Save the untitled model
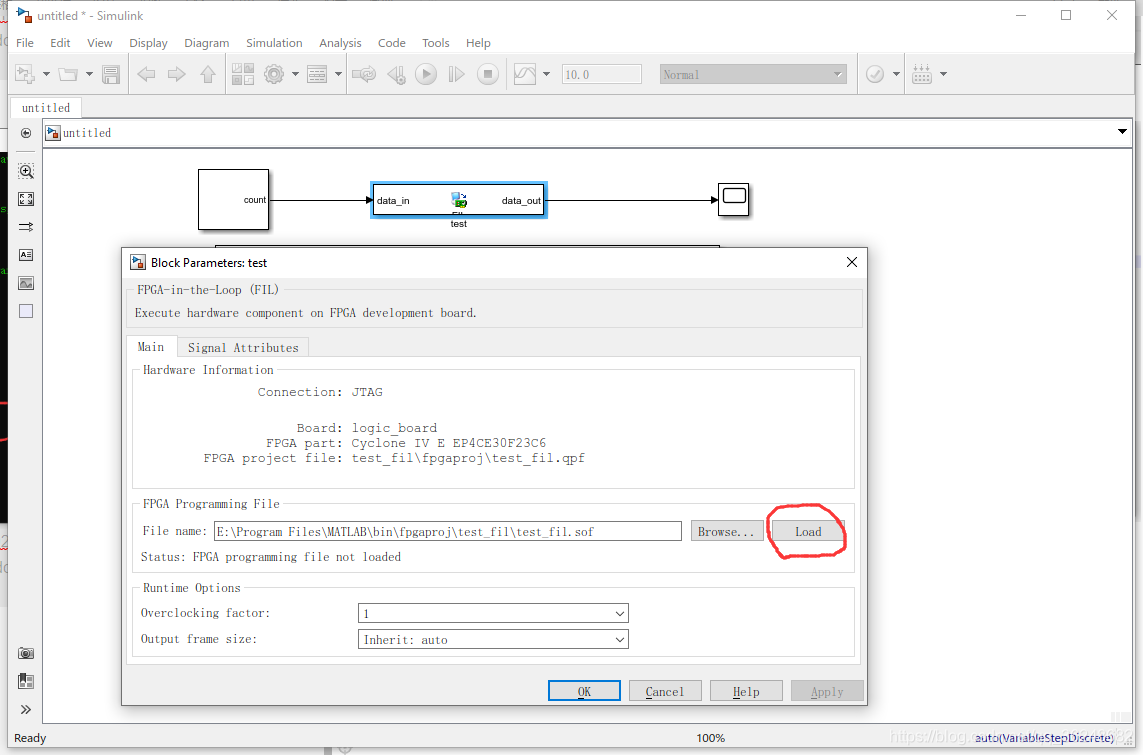The width and height of the screenshot is (1143, 755). [111, 73]
